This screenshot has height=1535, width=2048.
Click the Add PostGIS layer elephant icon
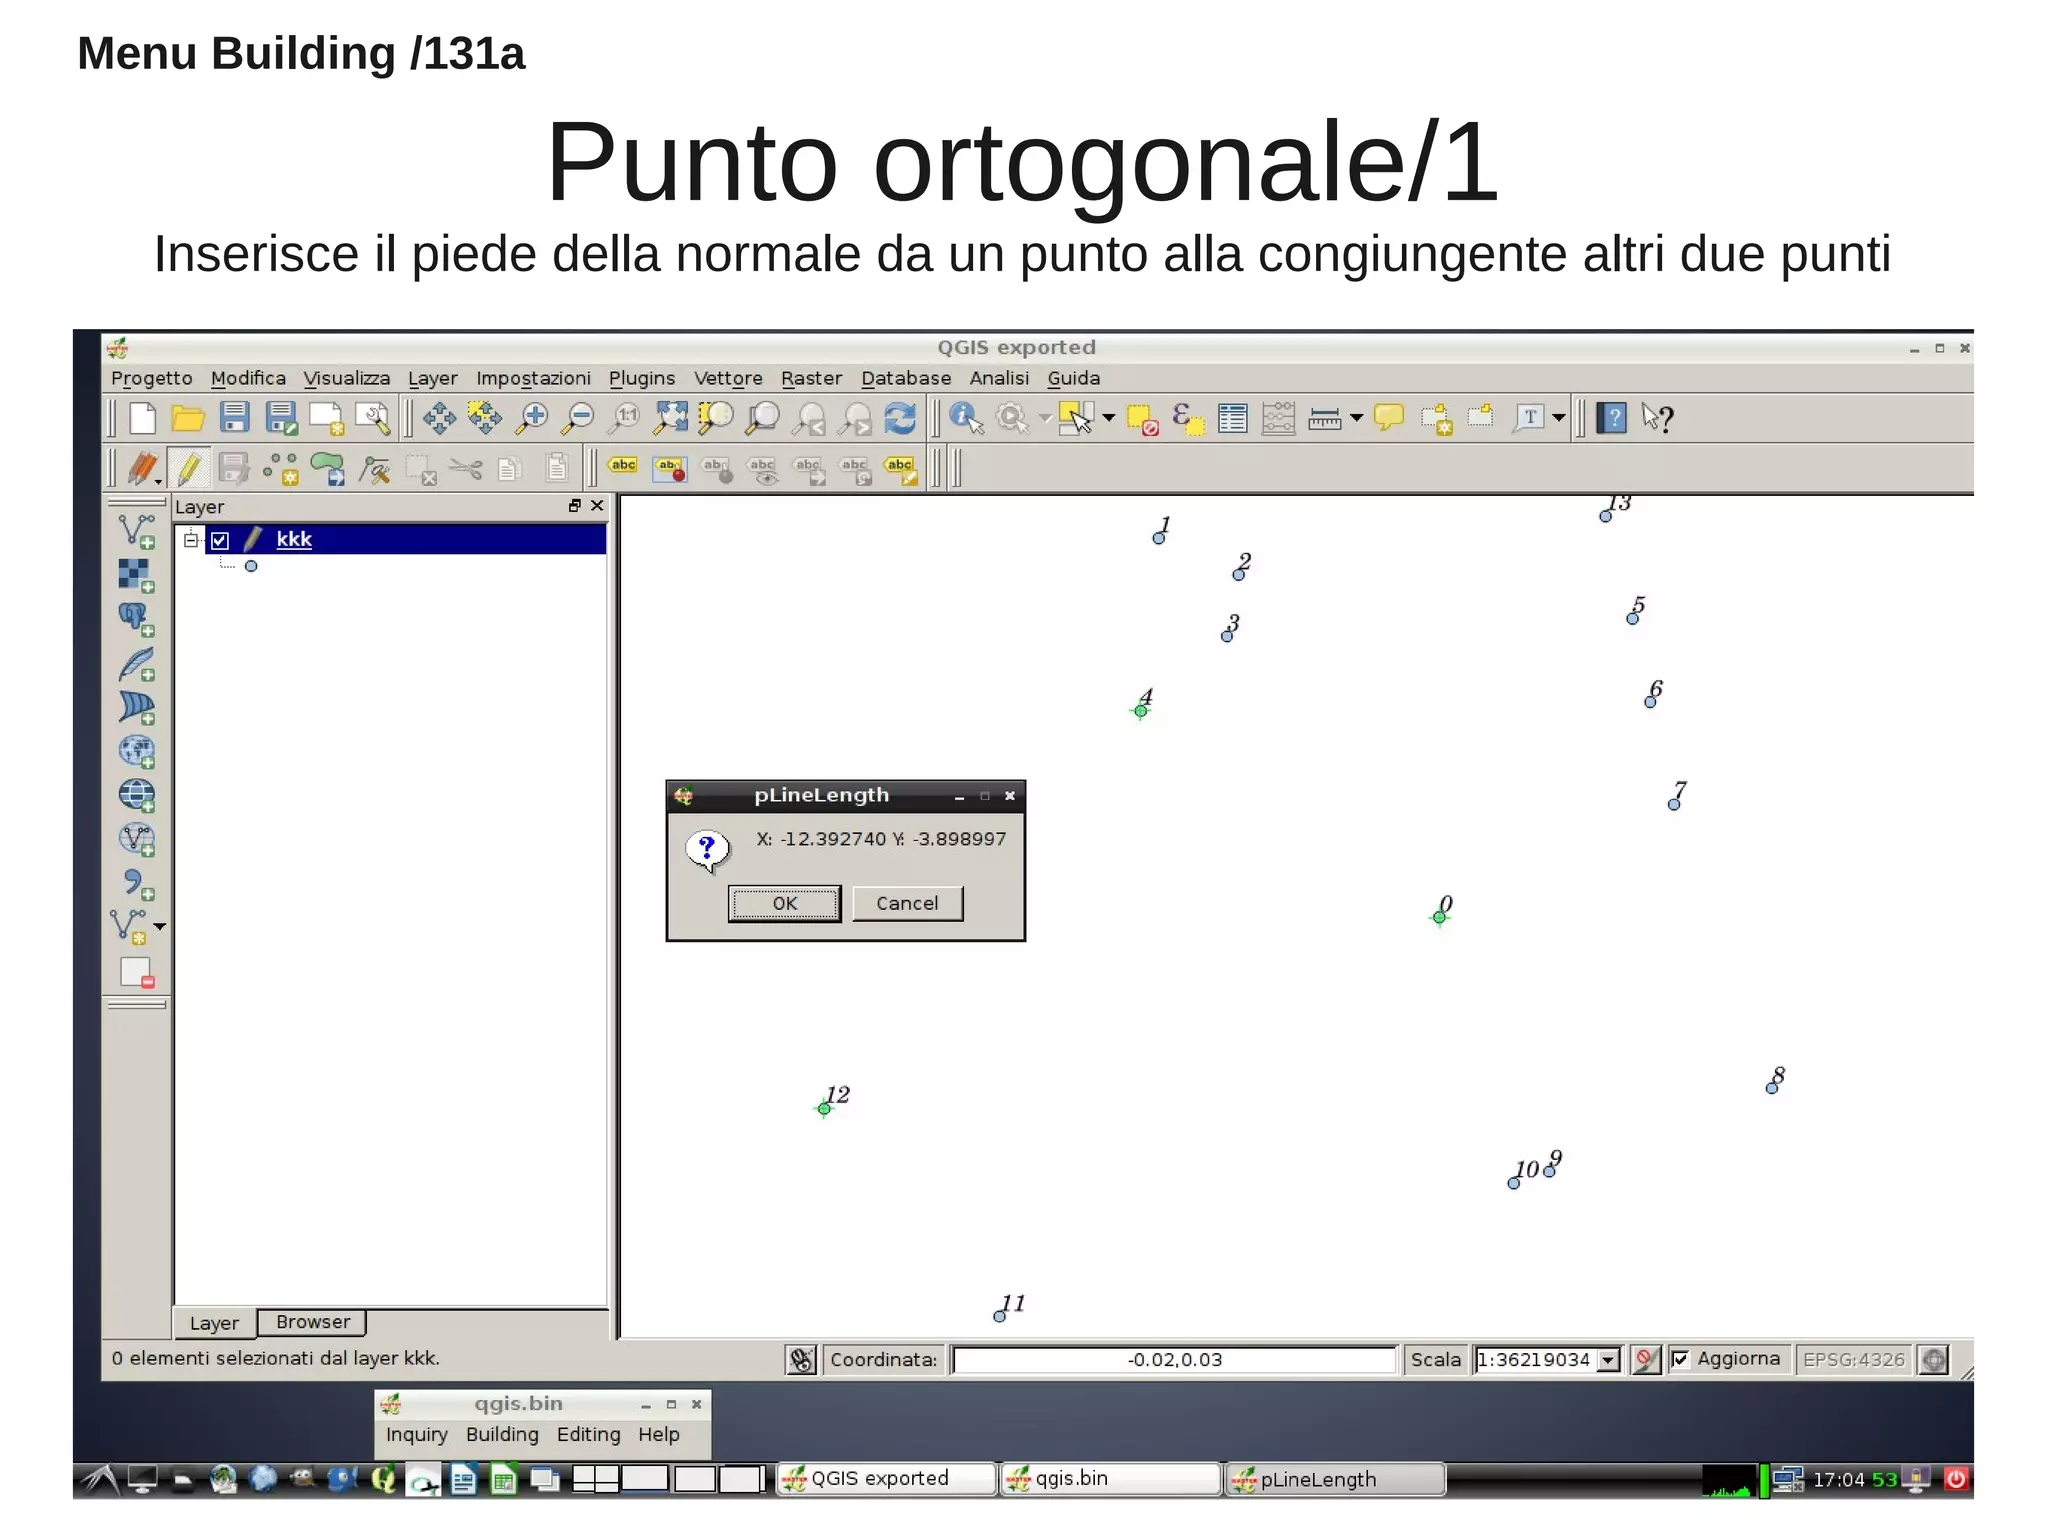pyautogui.click(x=136, y=619)
